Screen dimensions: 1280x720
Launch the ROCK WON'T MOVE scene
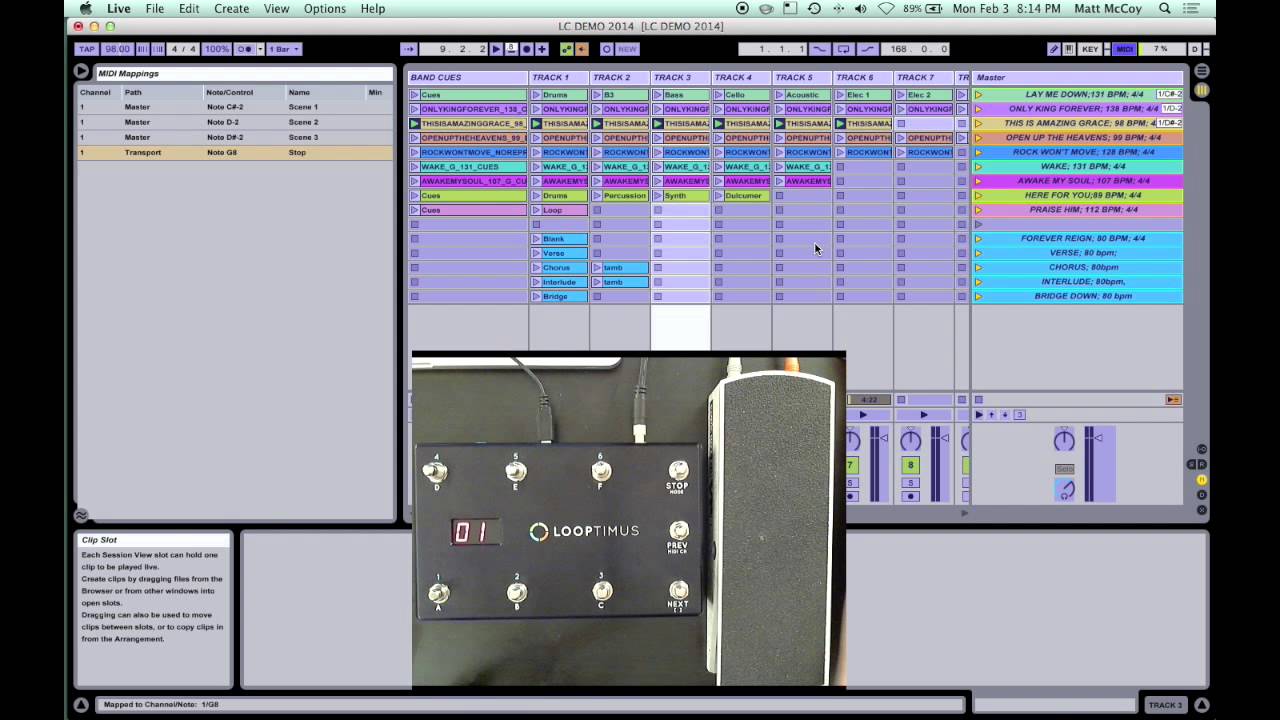pos(978,152)
